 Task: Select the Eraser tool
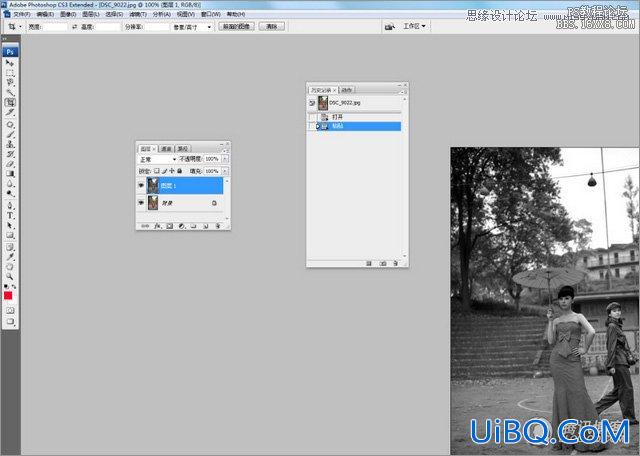click(10, 164)
